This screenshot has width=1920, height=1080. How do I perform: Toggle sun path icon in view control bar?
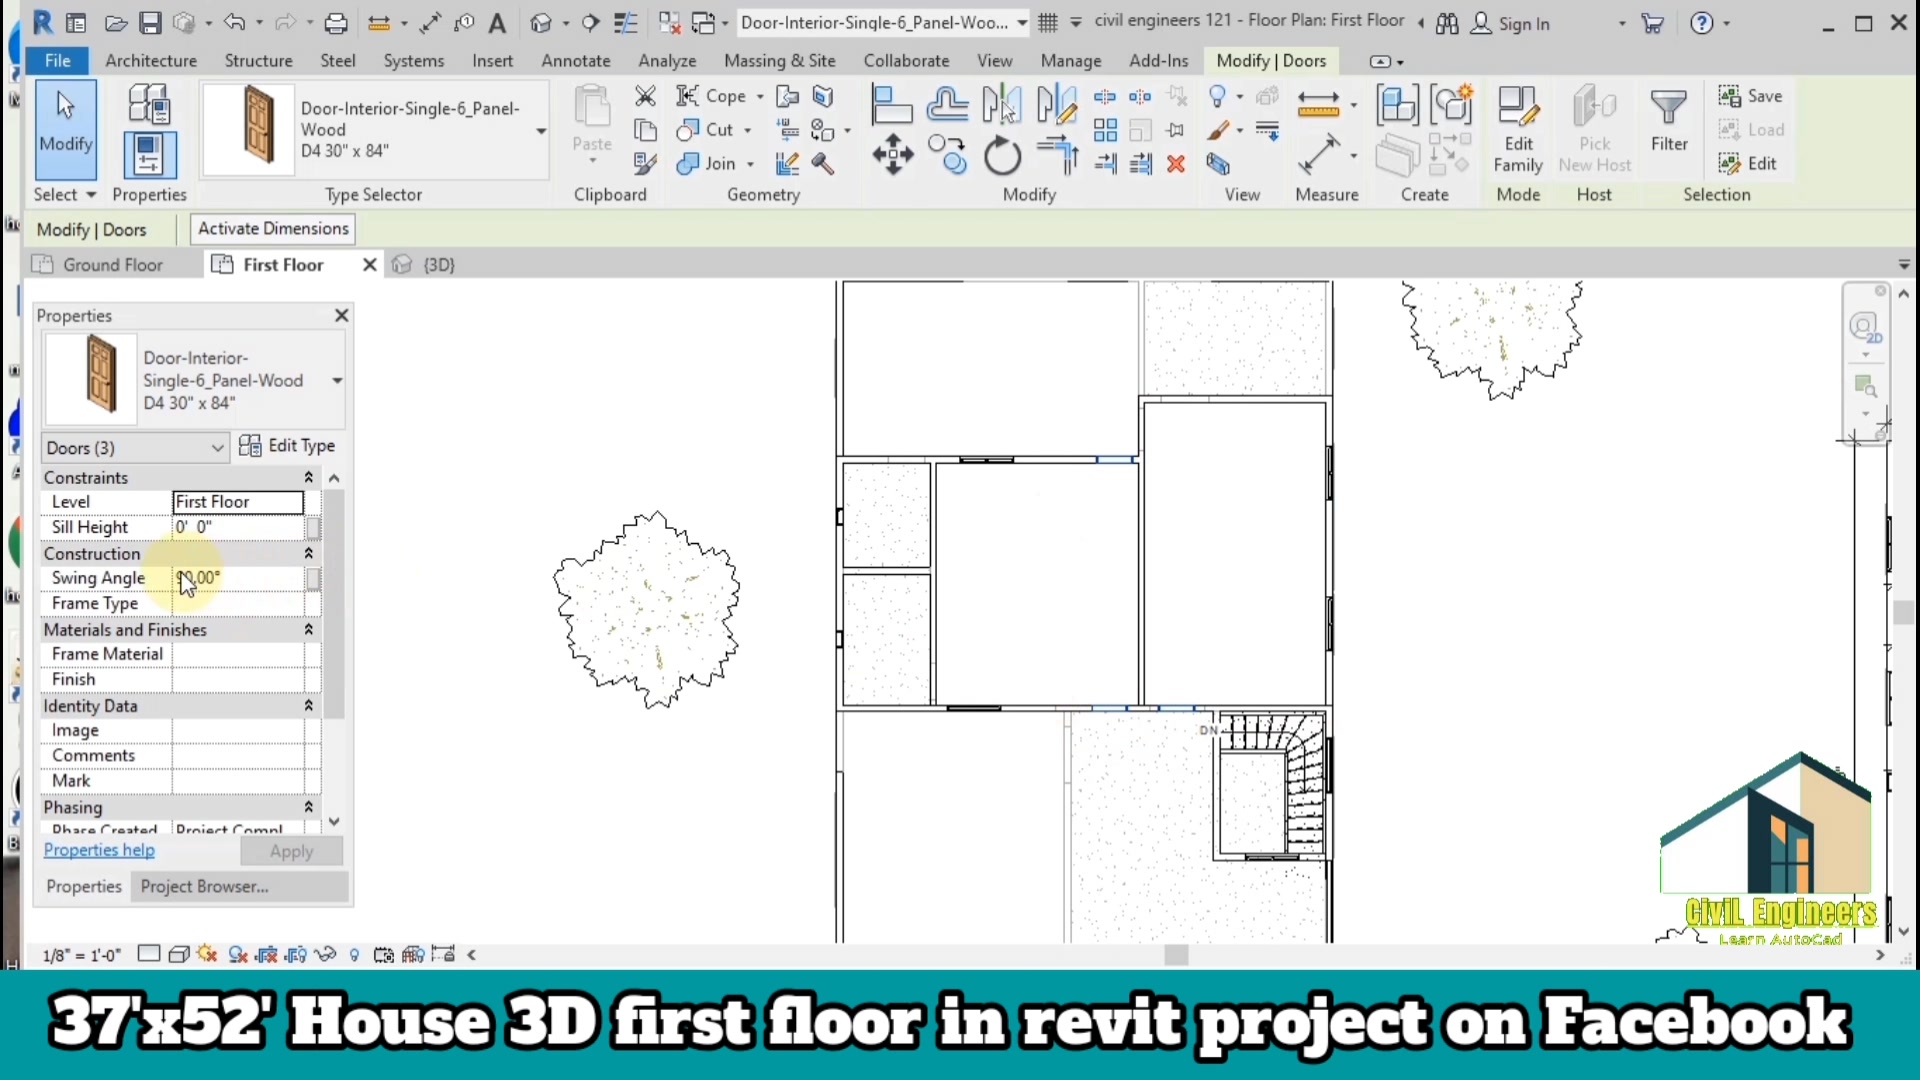tap(208, 955)
